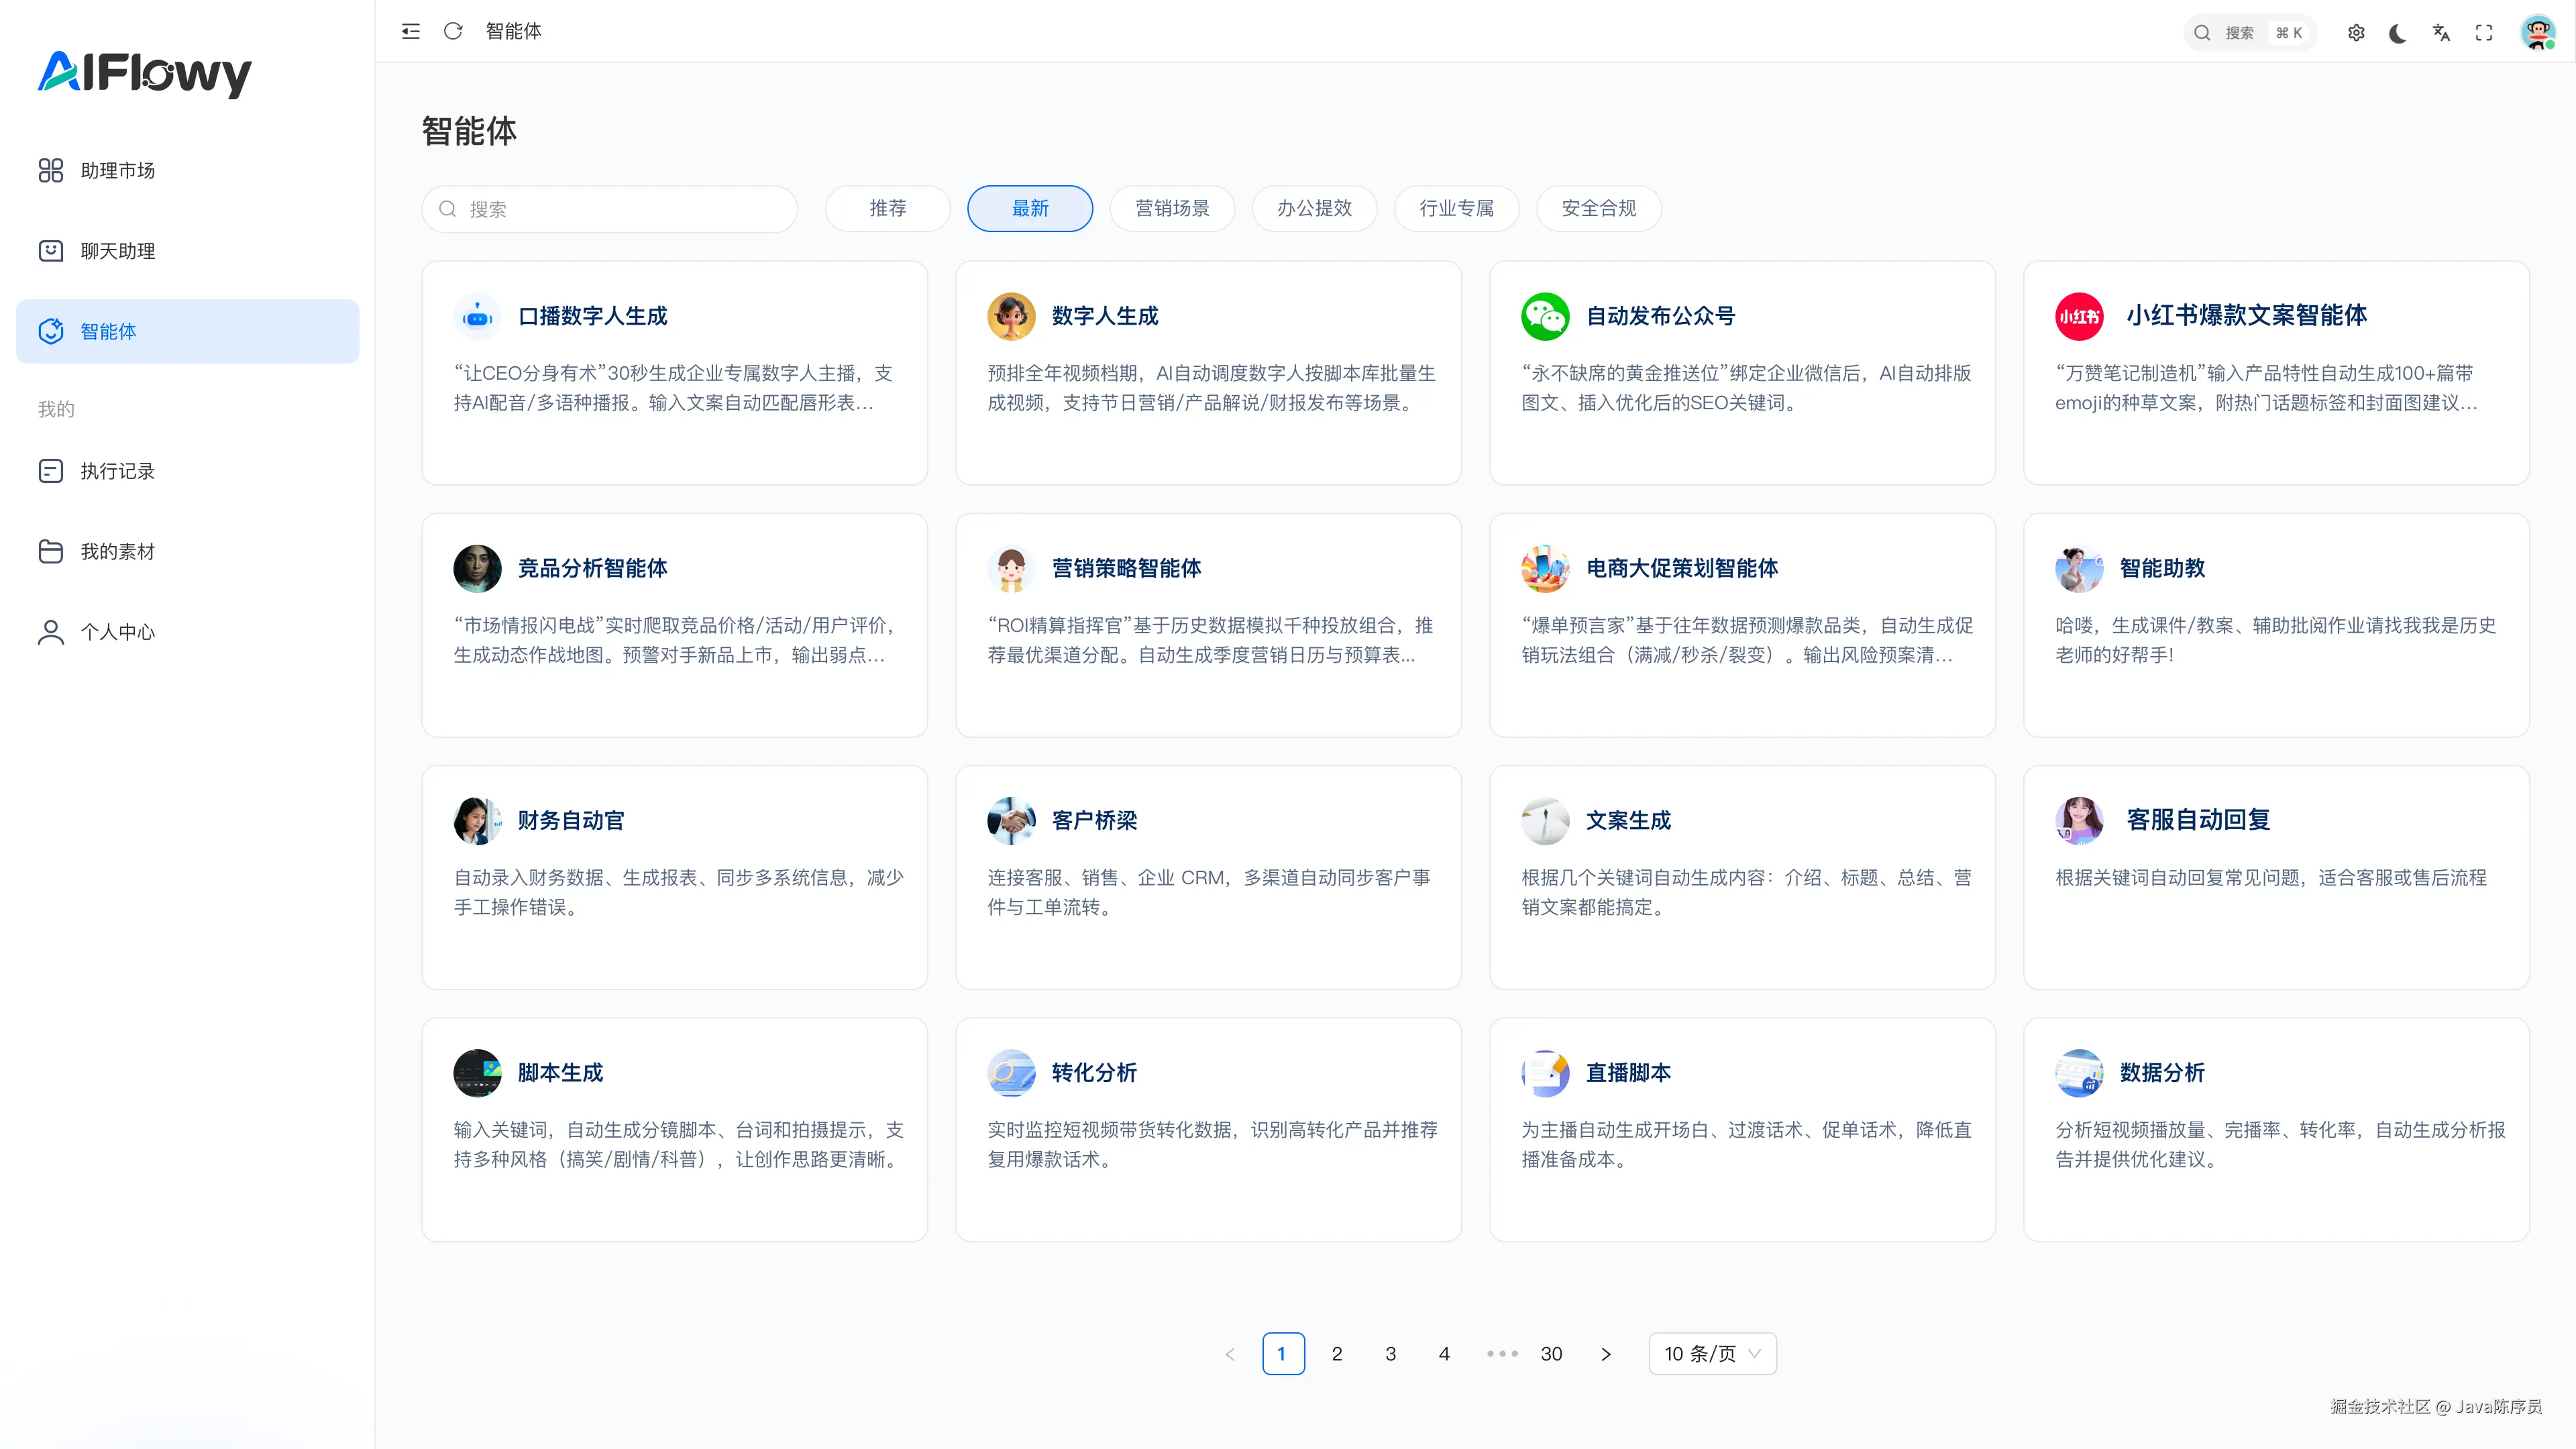Go to previous page arrow
The width and height of the screenshot is (2576, 1449).
tap(1230, 1354)
